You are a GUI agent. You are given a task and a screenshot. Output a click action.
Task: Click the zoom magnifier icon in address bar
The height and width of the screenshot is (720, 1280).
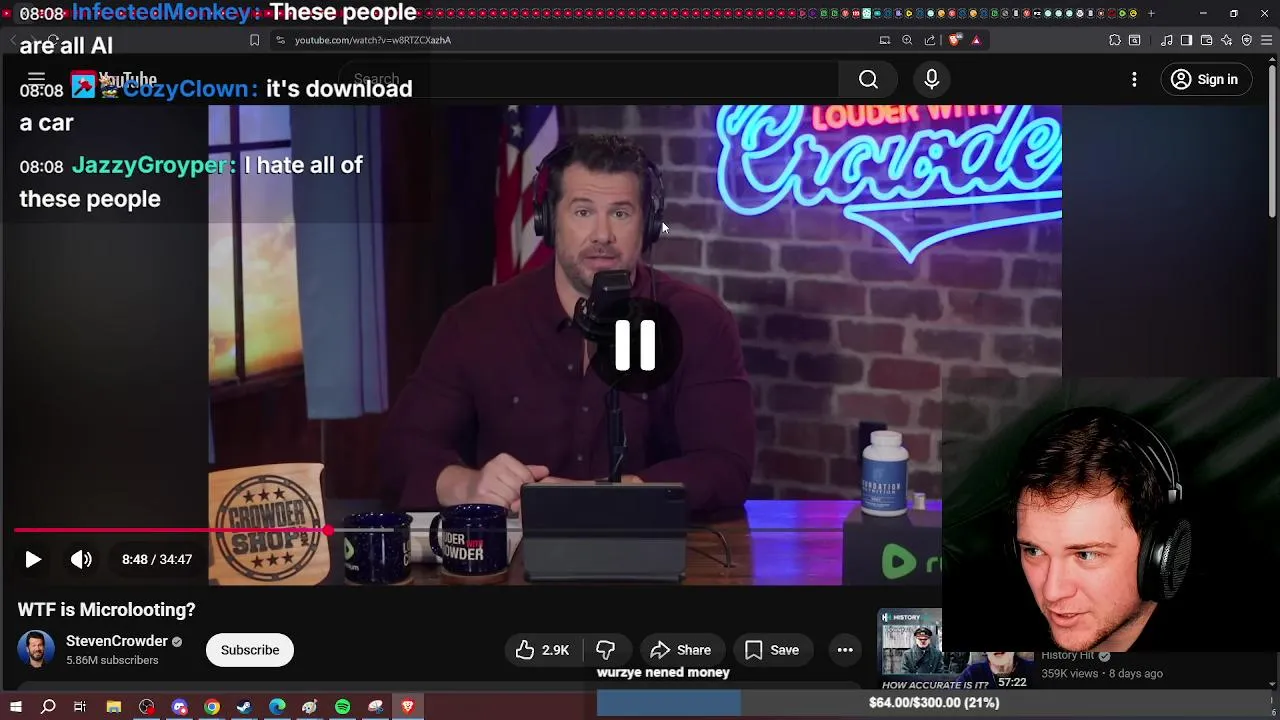click(907, 40)
